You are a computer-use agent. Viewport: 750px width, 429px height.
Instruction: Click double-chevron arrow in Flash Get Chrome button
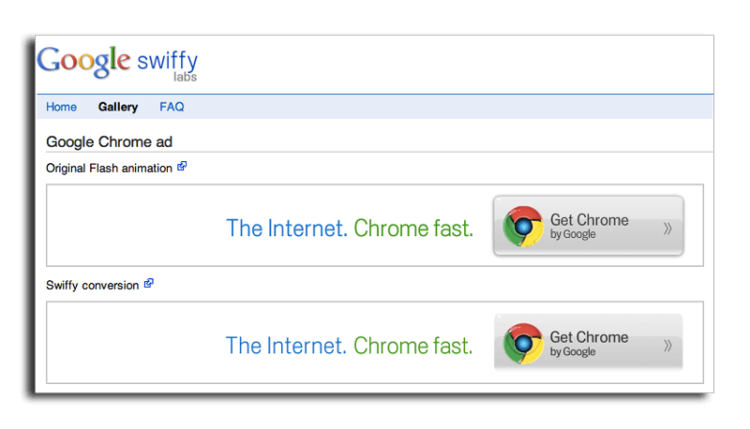point(668,229)
